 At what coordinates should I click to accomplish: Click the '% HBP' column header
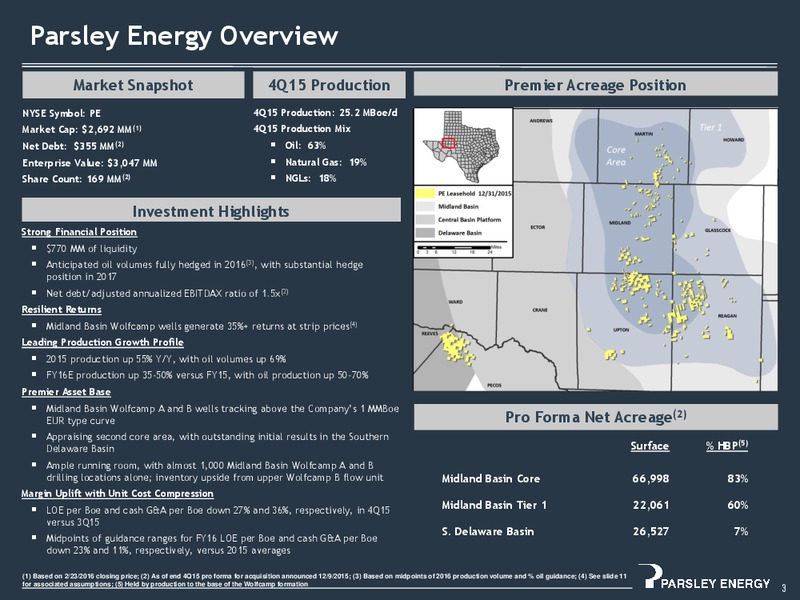point(727,445)
